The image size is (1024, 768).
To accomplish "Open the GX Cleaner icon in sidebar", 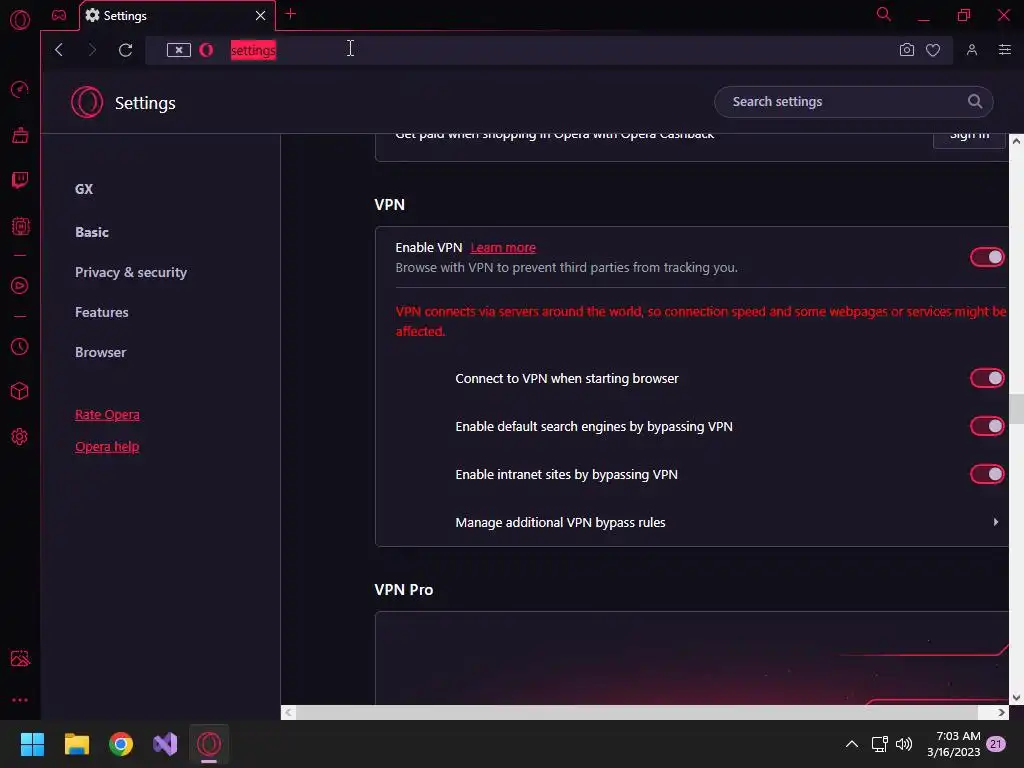I will point(20,135).
